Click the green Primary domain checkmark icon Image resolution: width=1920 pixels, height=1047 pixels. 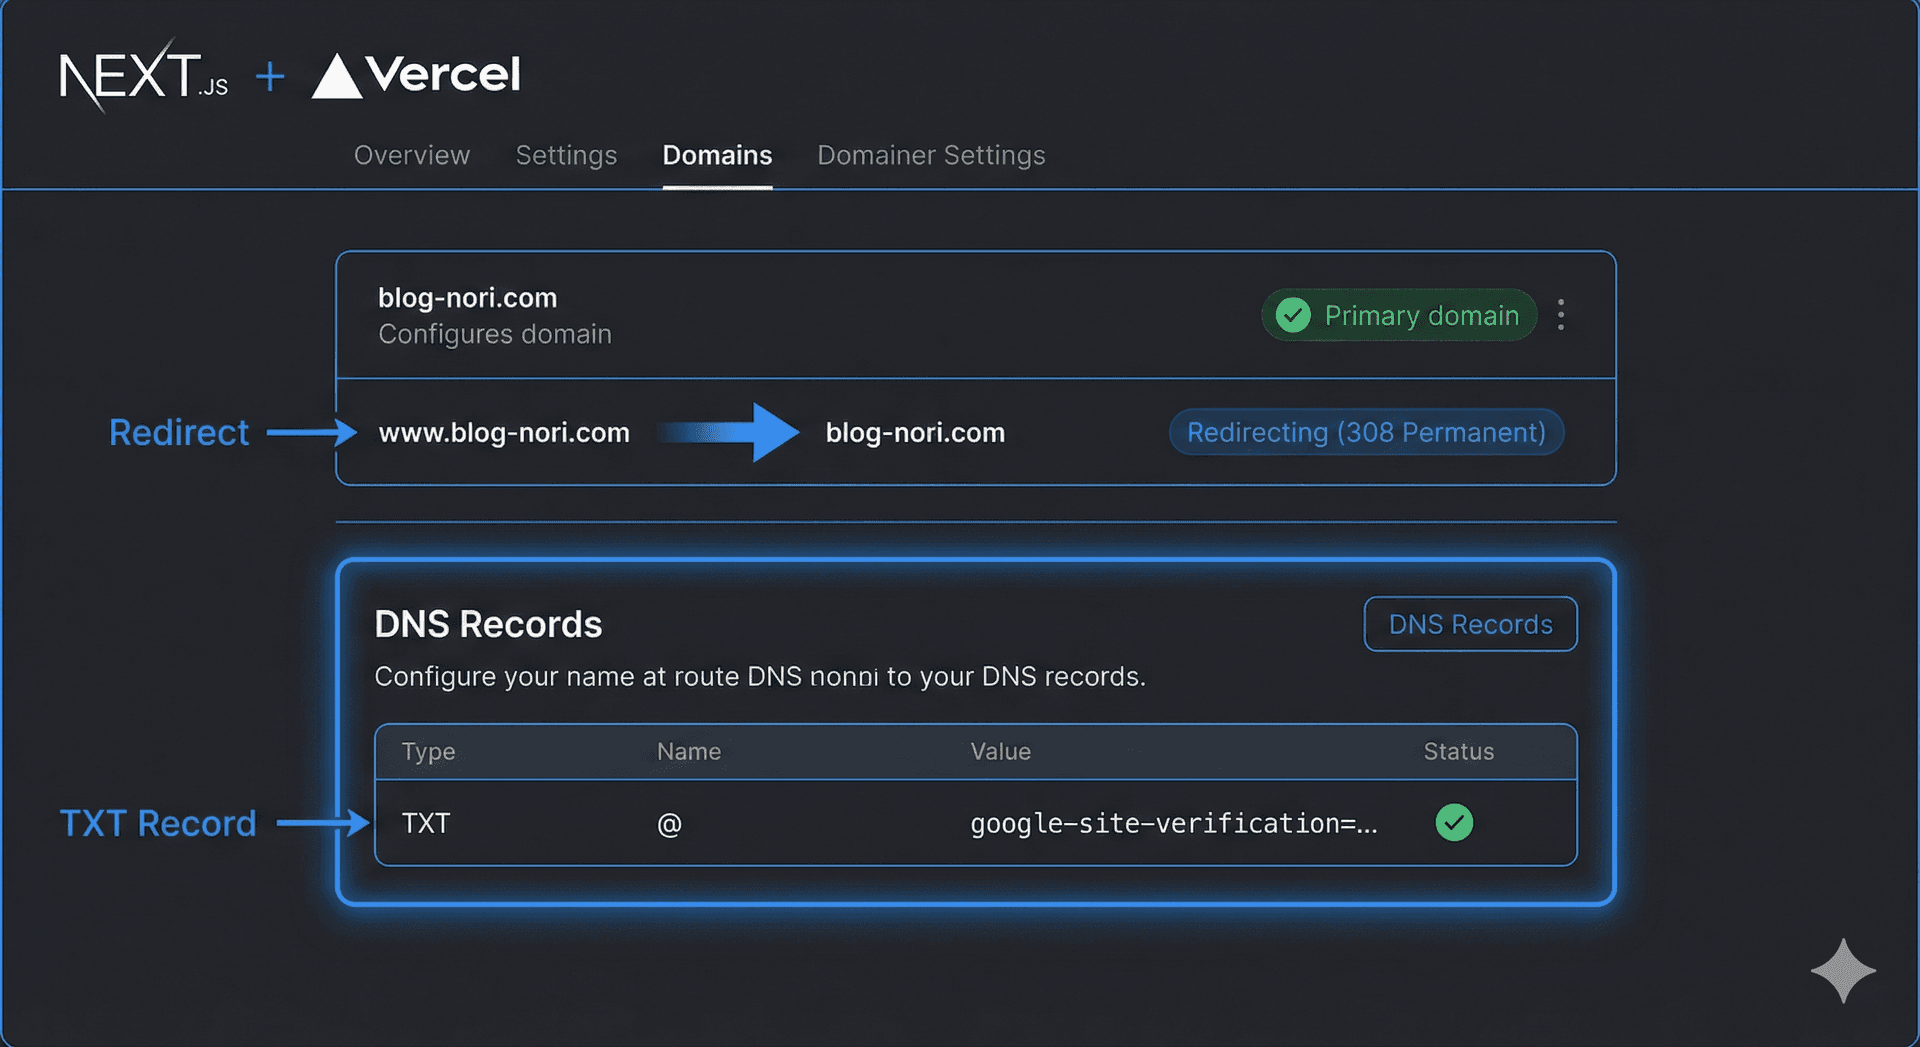(x=1293, y=315)
